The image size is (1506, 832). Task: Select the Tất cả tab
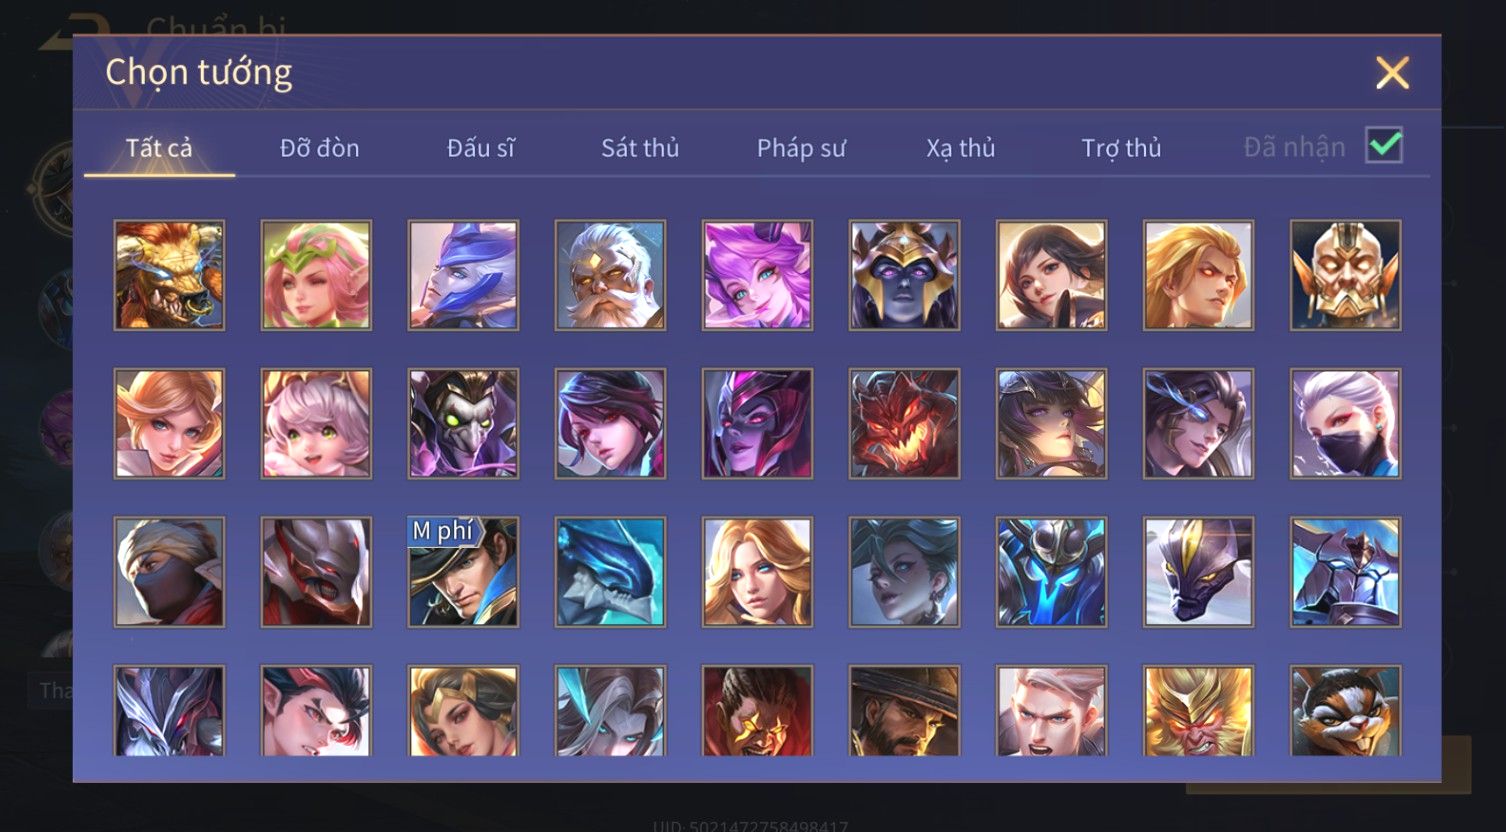(x=159, y=148)
